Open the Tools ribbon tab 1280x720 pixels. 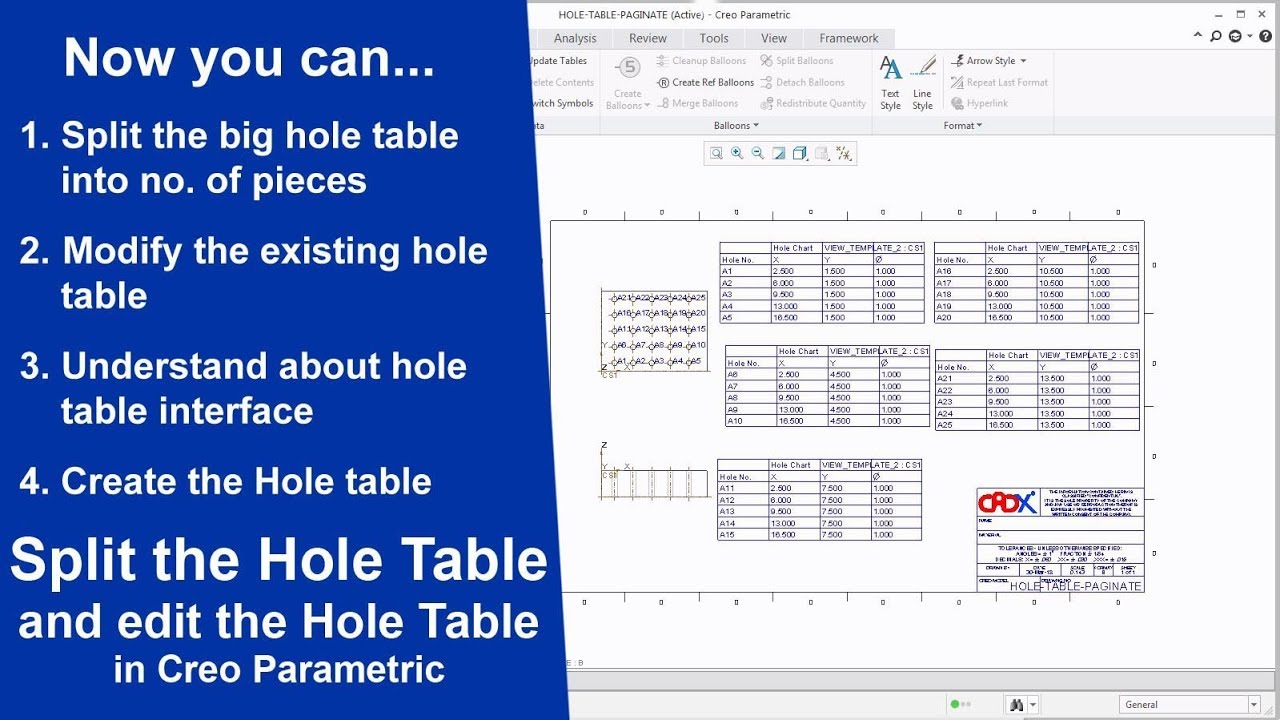pyautogui.click(x=714, y=38)
